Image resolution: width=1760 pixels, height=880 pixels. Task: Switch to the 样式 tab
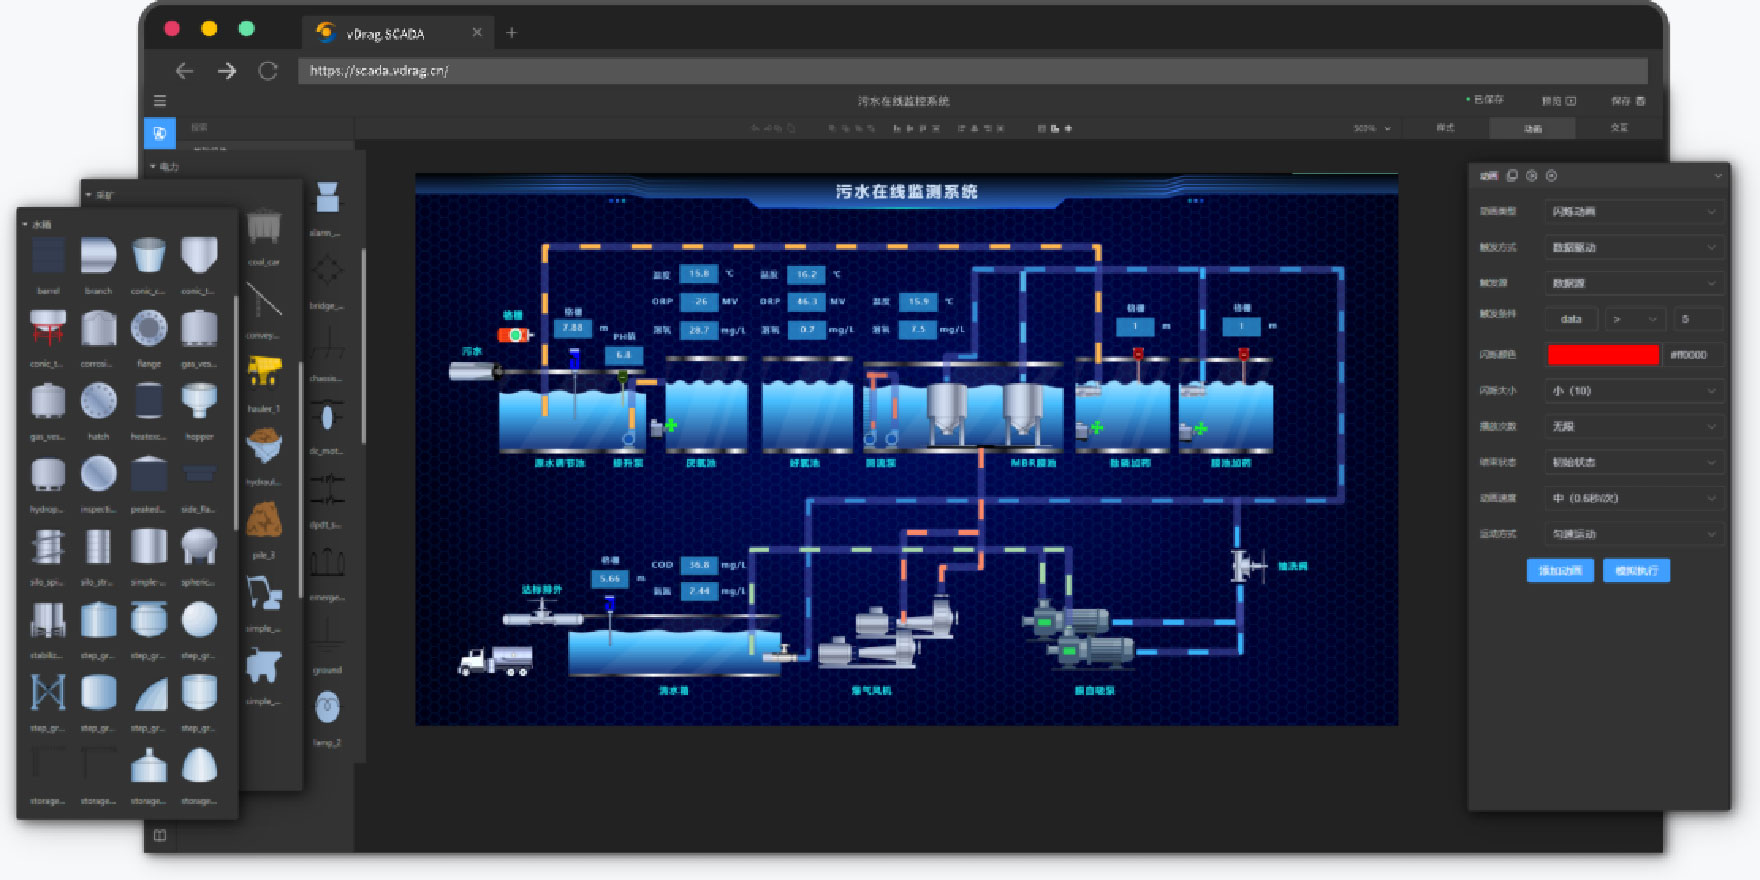[1445, 128]
